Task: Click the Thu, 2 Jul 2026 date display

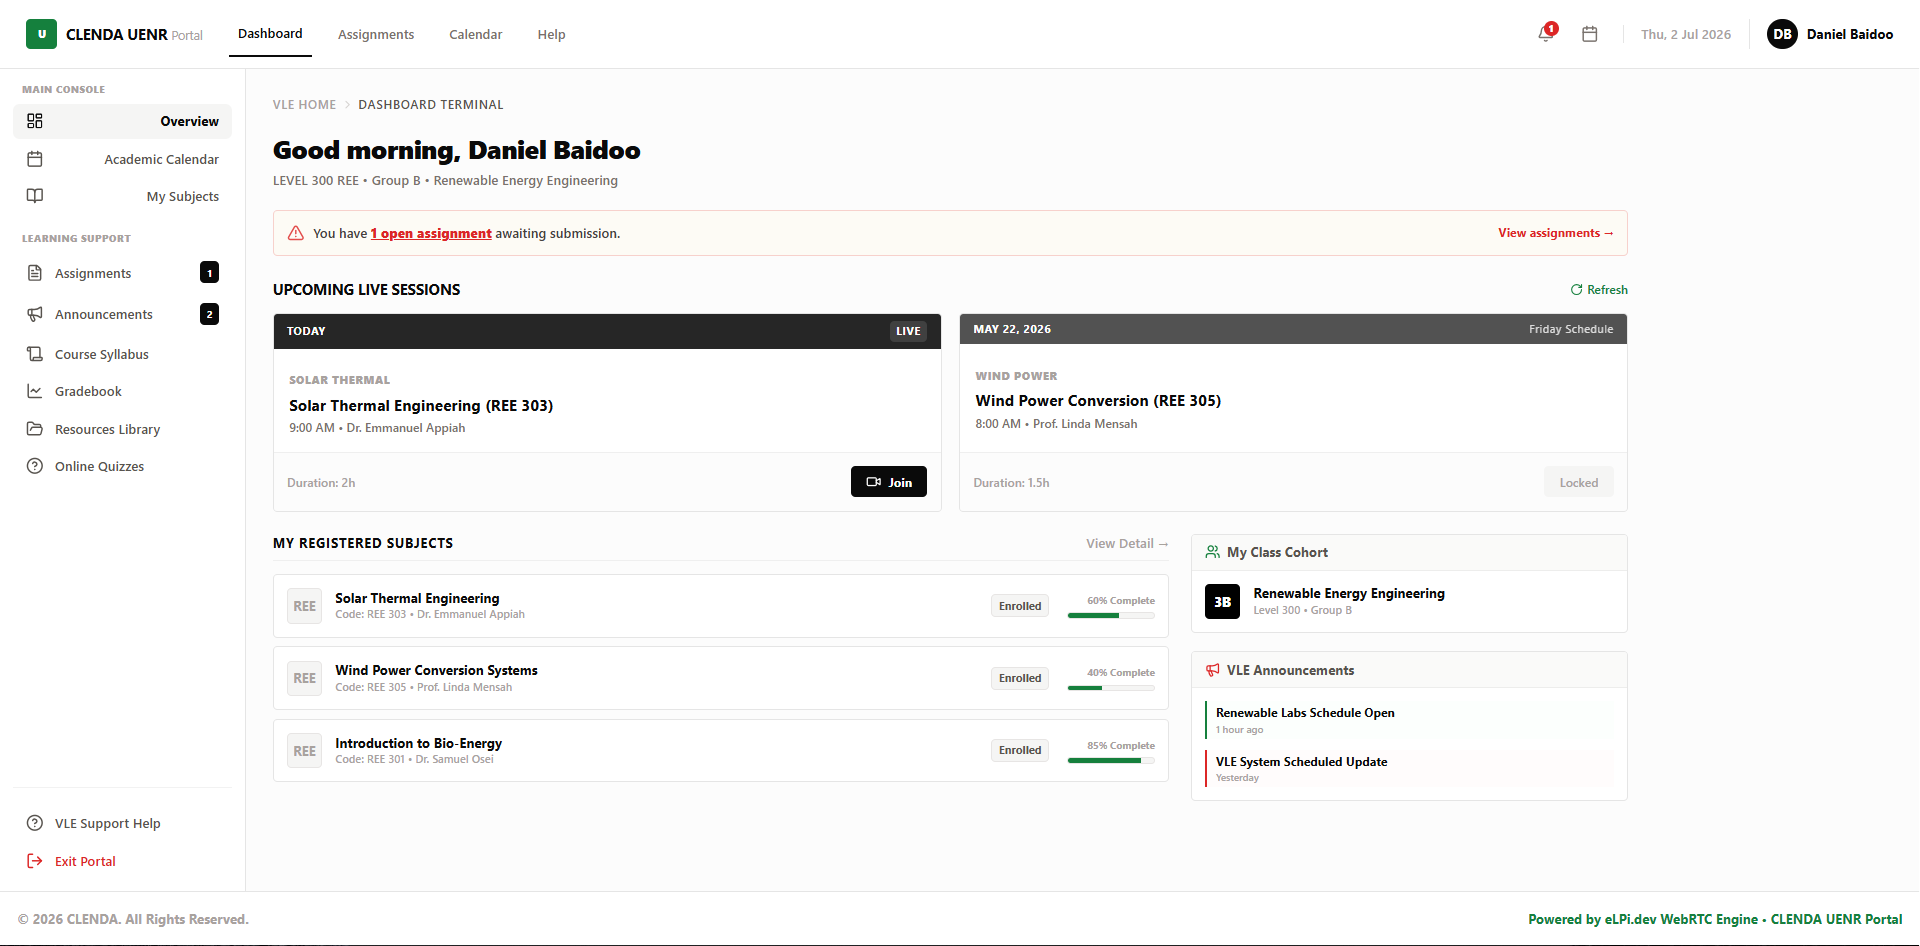Action: (x=1686, y=34)
